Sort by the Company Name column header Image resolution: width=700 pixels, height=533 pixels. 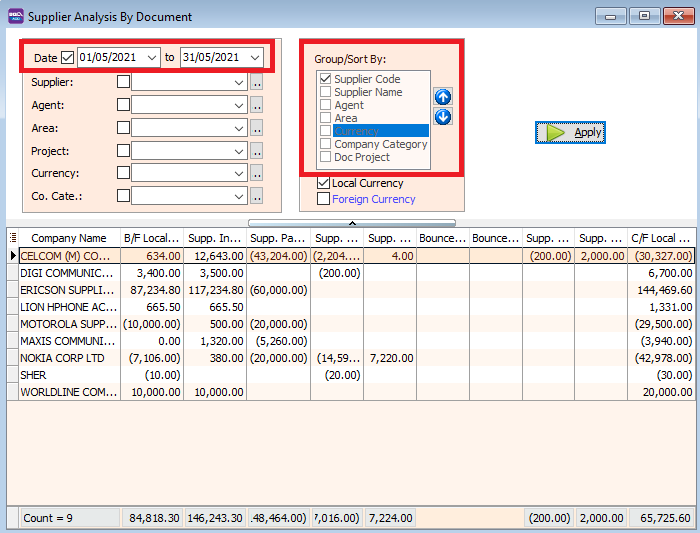click(x=68, y=238)
